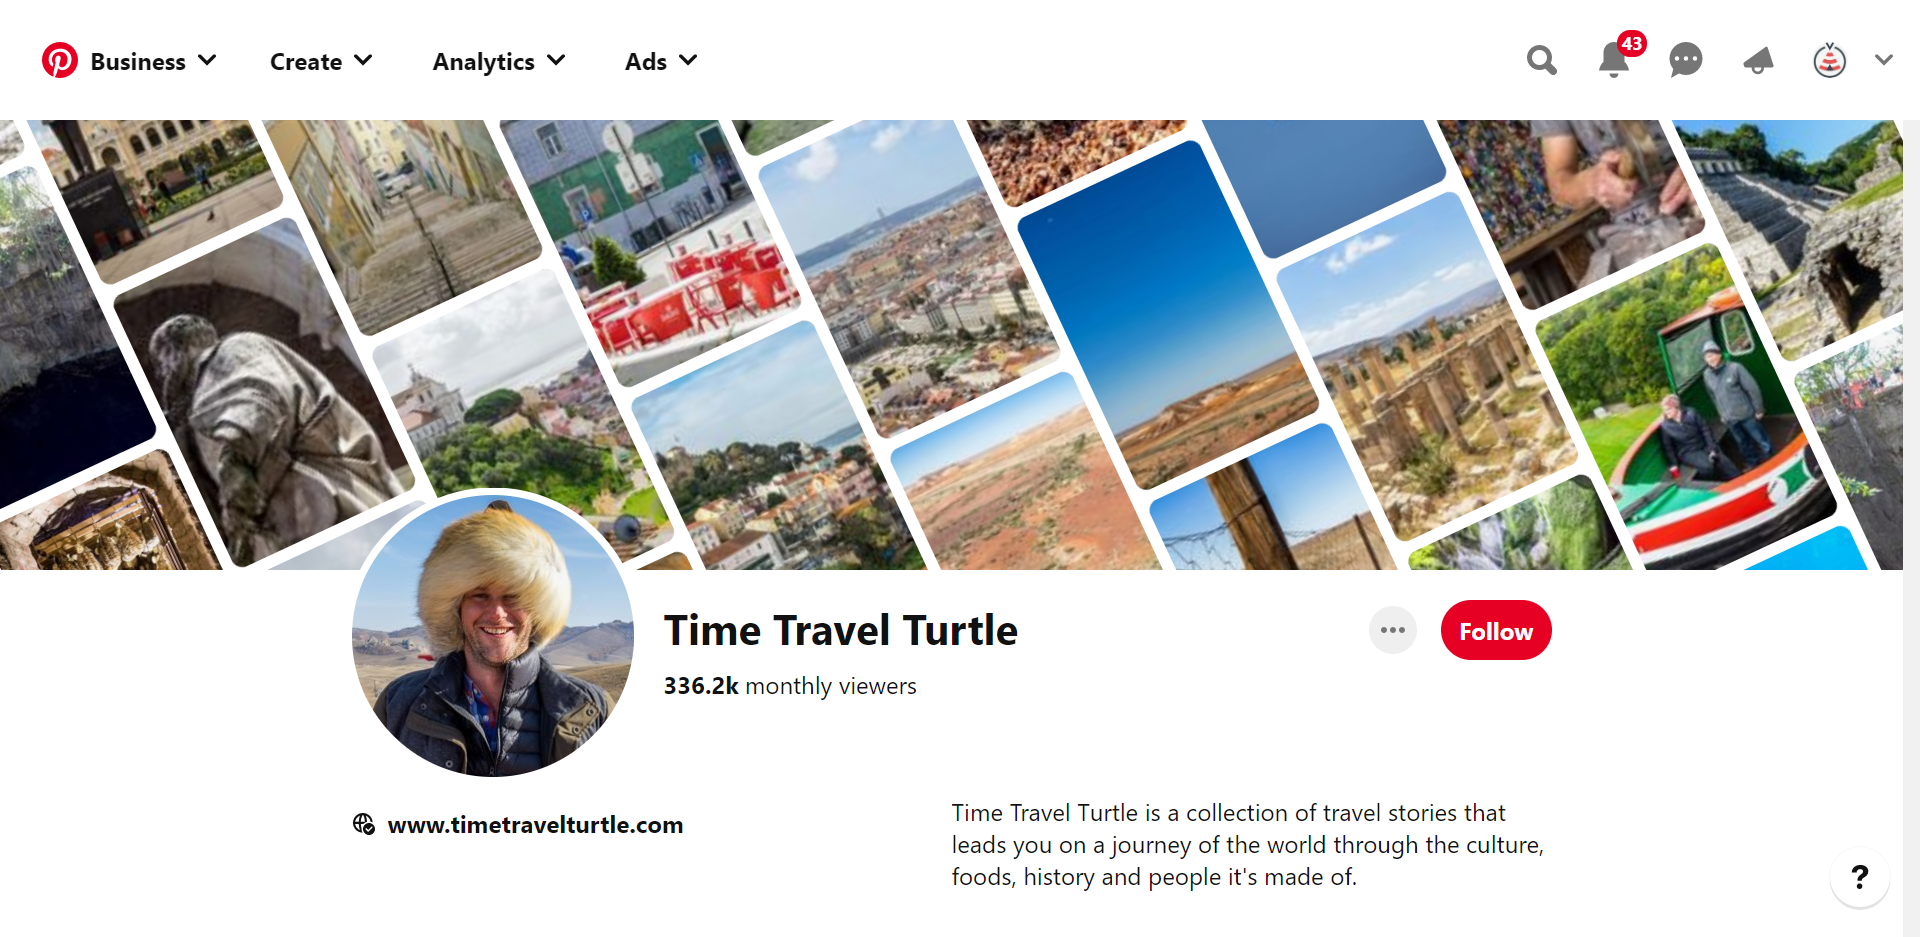This screenshot has width=1920, height=937.
Task: Open the three-dot profile options button
Action: tap(1392, 630)
